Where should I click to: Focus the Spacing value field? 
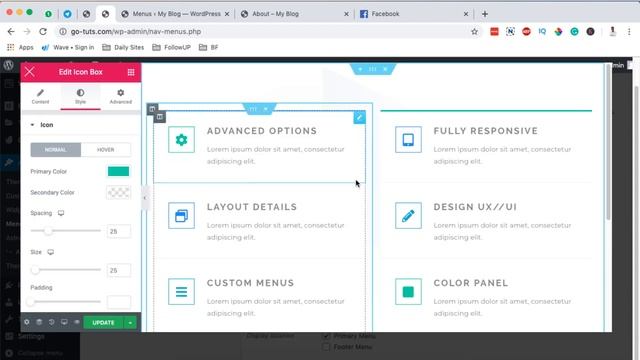[119, 231]
